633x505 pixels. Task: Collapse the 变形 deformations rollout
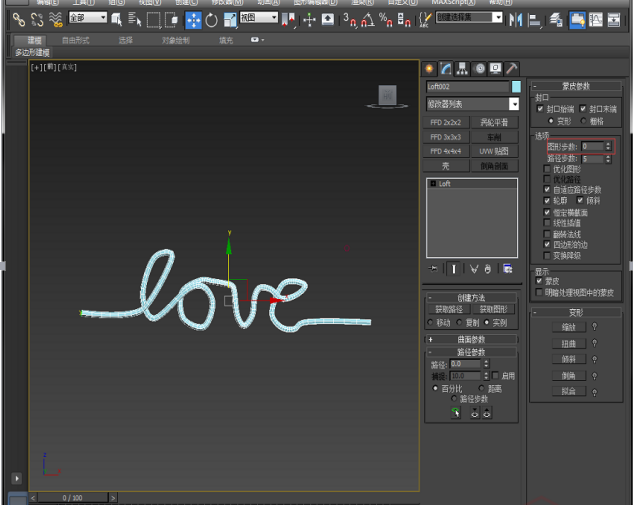[576, 312]
